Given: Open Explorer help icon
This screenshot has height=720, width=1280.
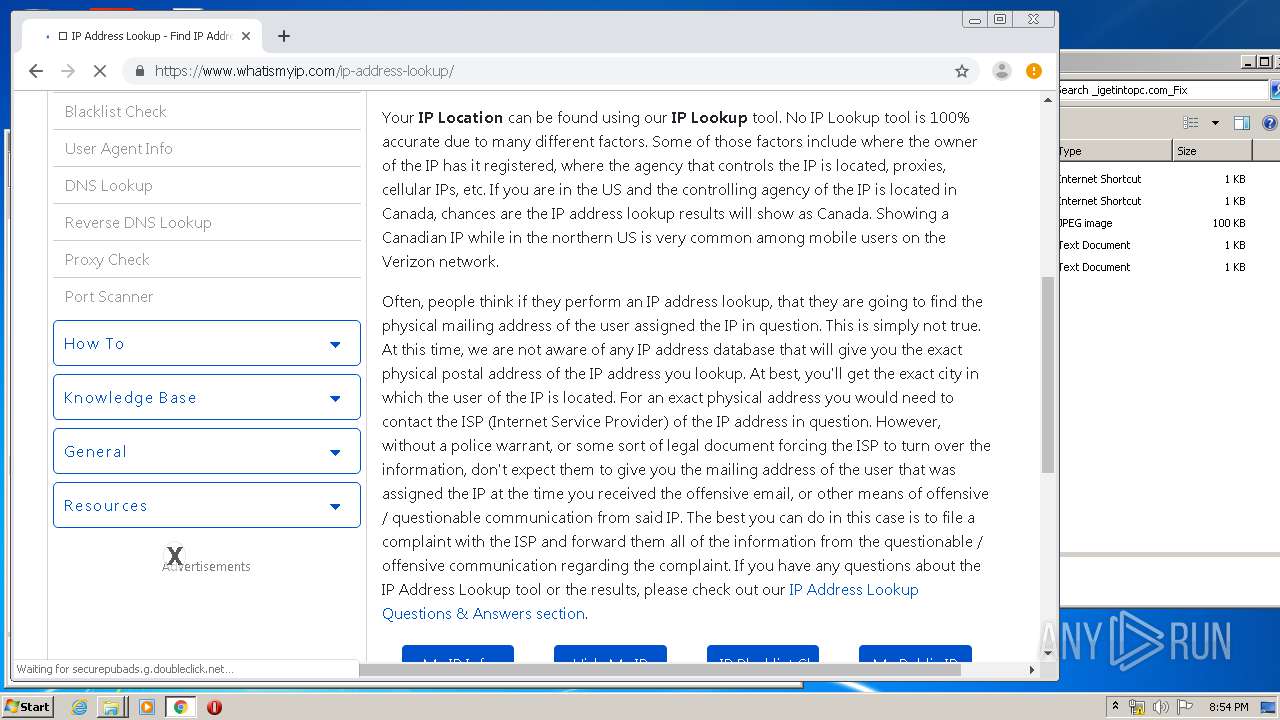Looking at the screenshot, I should pyautogui.click(x=1270, y=123).
